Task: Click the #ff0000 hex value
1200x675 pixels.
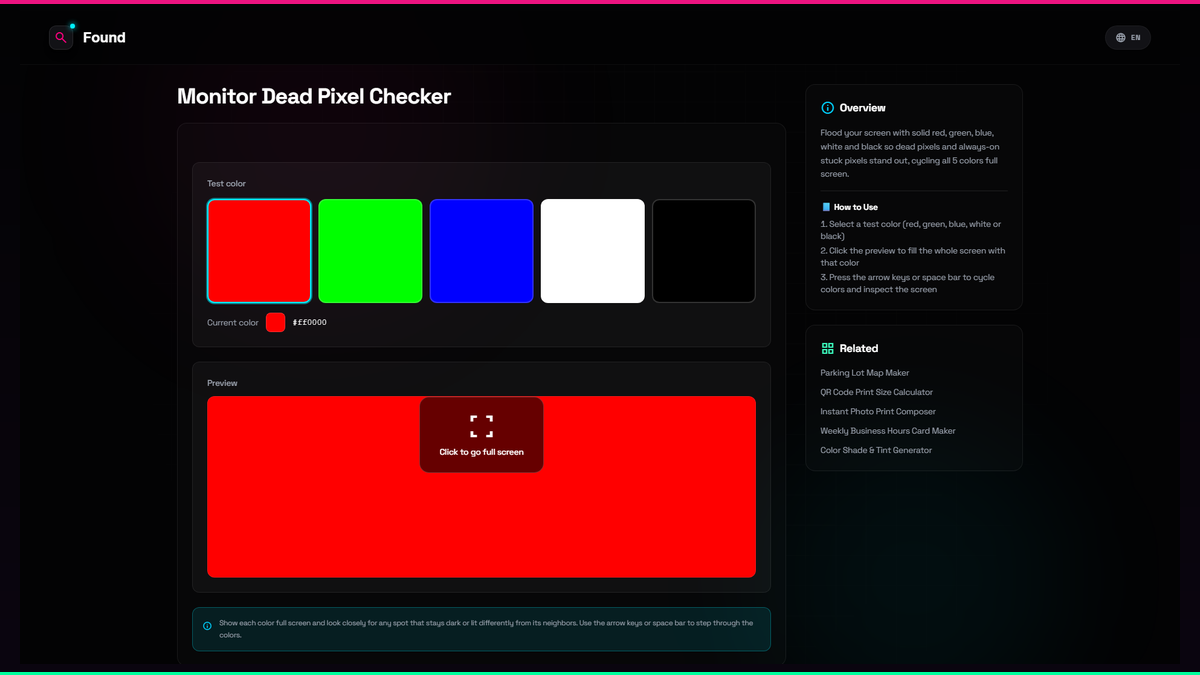Action: point(310,322)
